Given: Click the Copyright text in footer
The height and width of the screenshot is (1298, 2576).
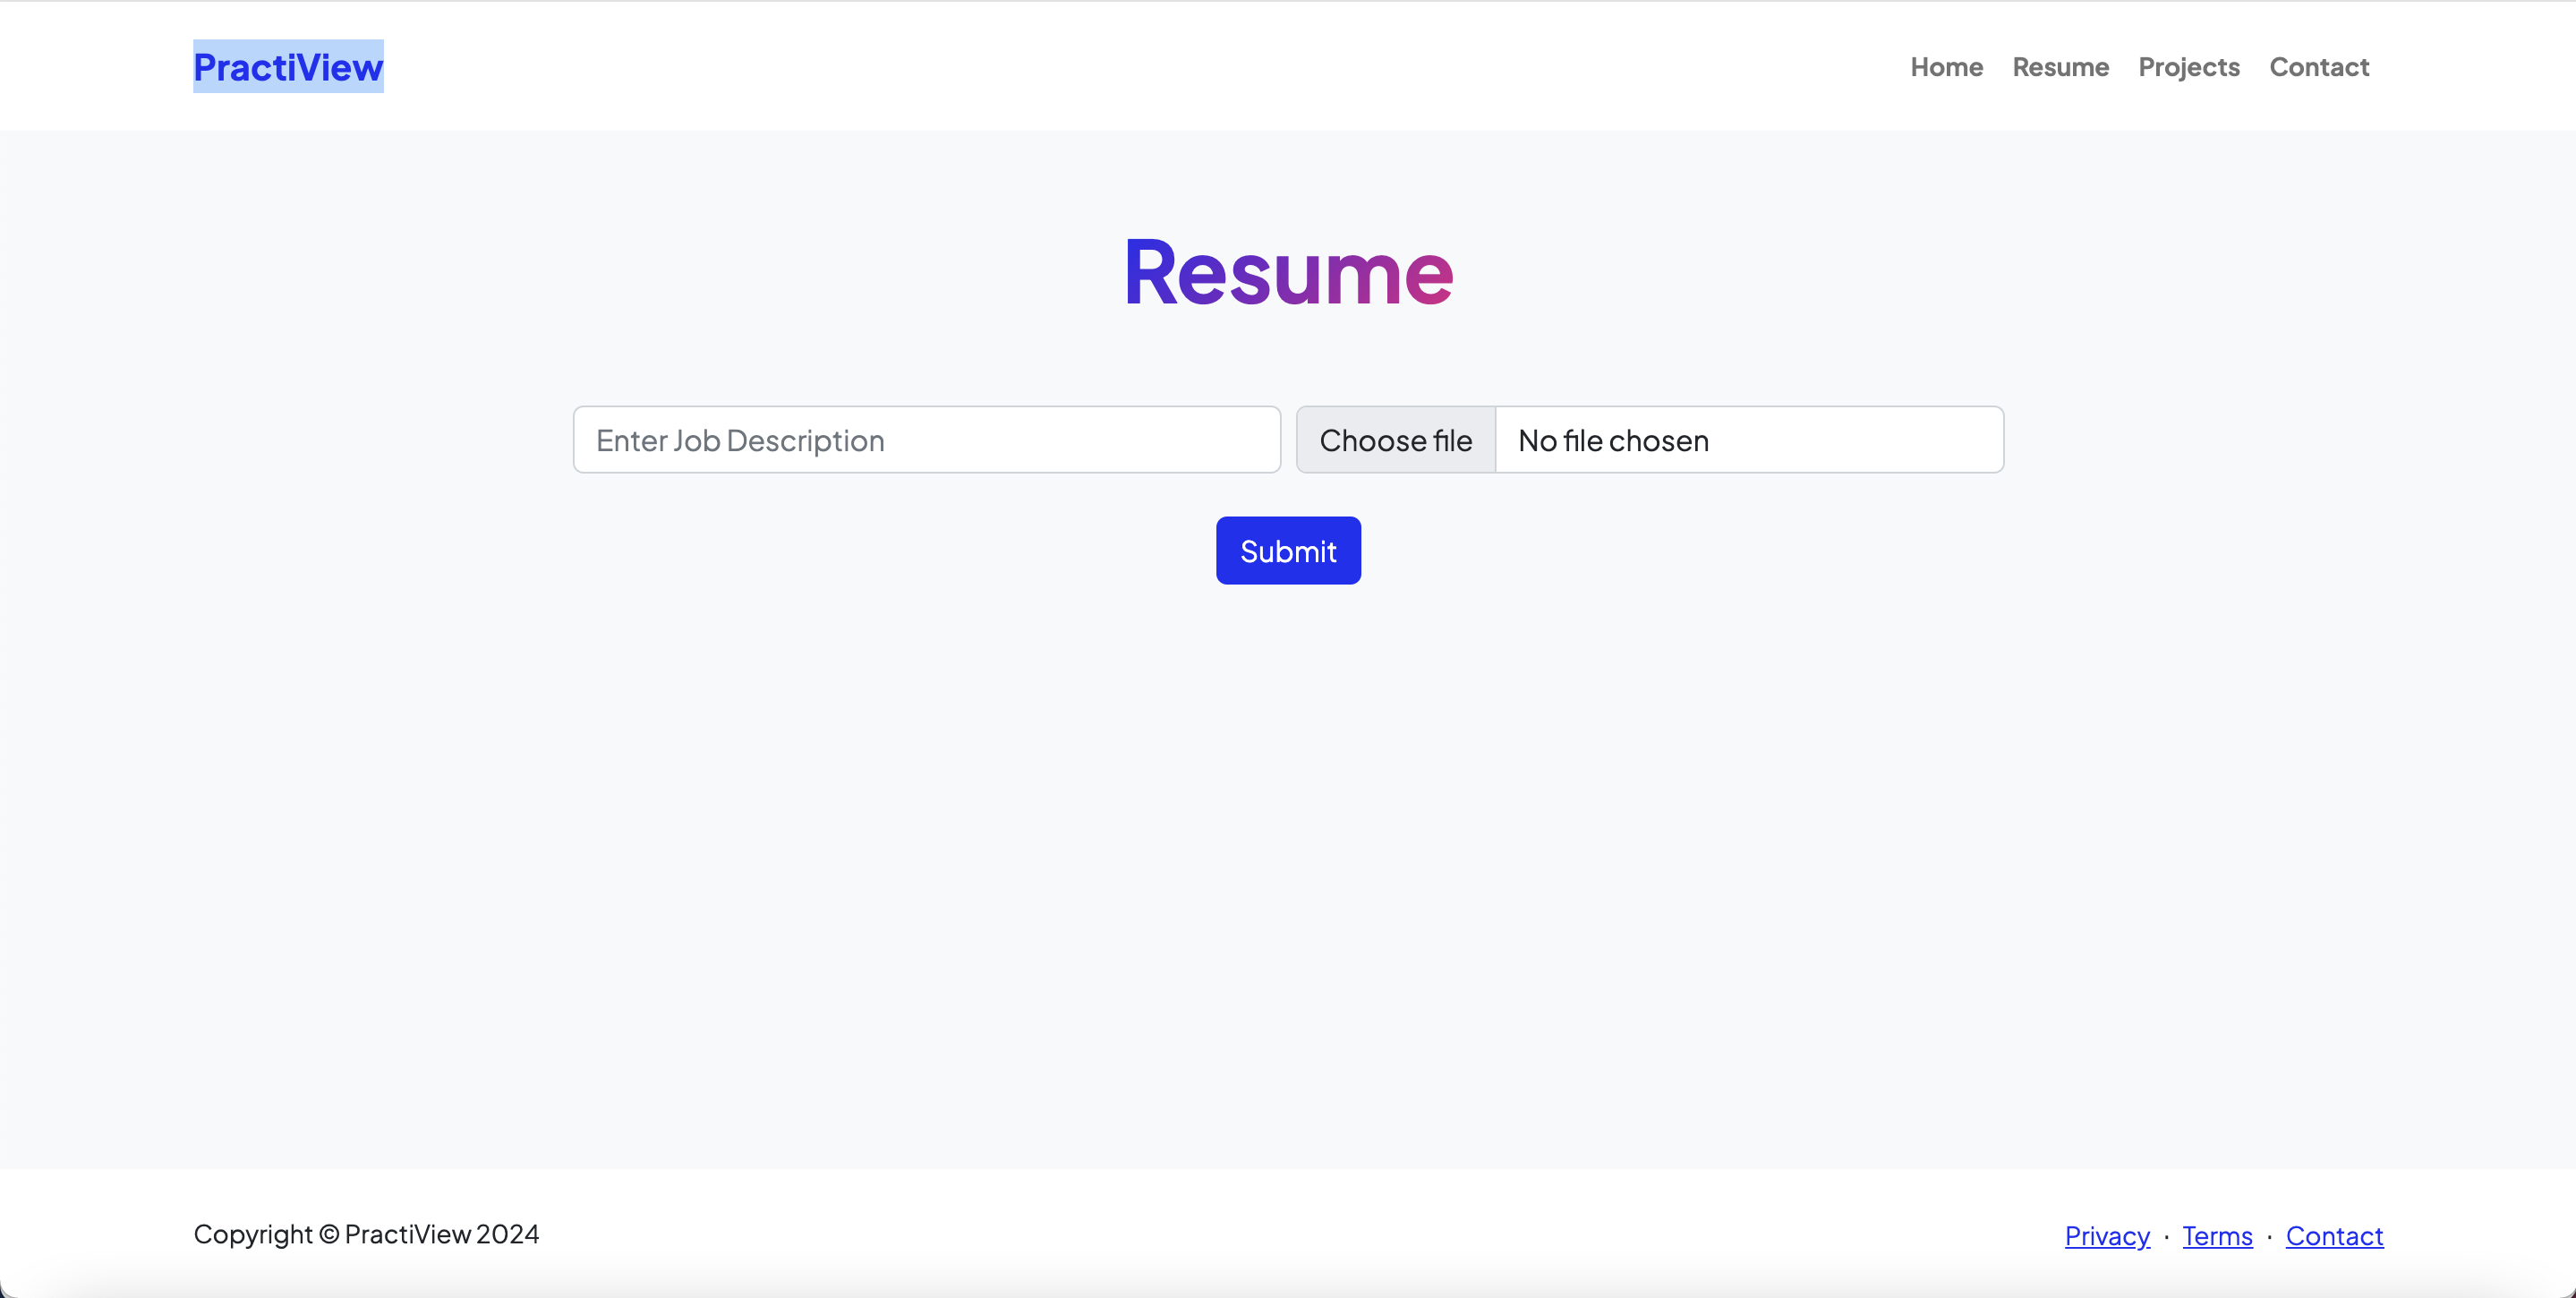Looking at the screenshot, I should 366,1234.
